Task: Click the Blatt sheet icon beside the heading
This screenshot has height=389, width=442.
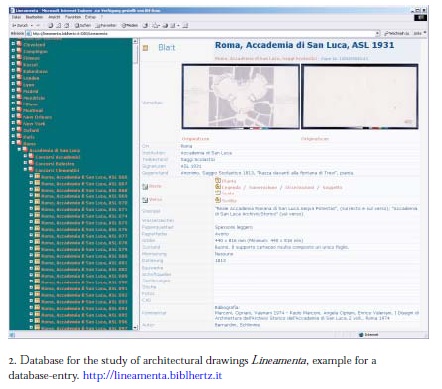Action: pyautogui.click(x=145, y=48)
